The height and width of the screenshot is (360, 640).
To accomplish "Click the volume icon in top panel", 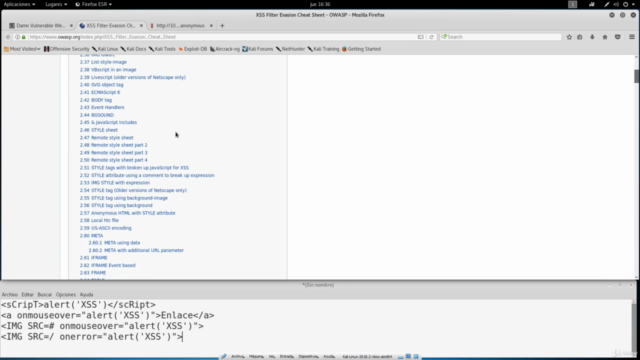I will tap(616, 4).
